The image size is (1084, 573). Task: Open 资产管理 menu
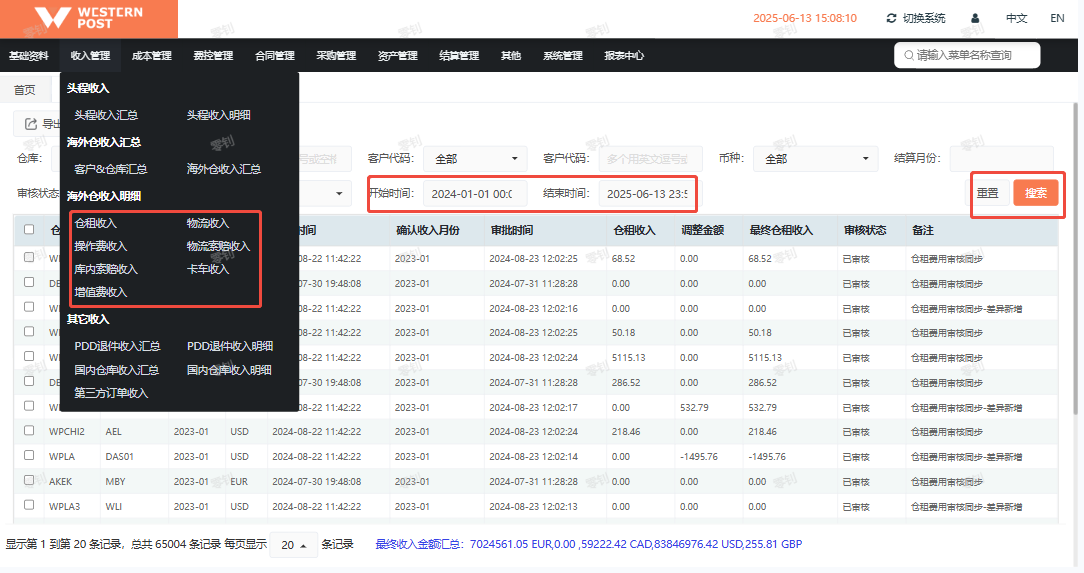(398, 55)
